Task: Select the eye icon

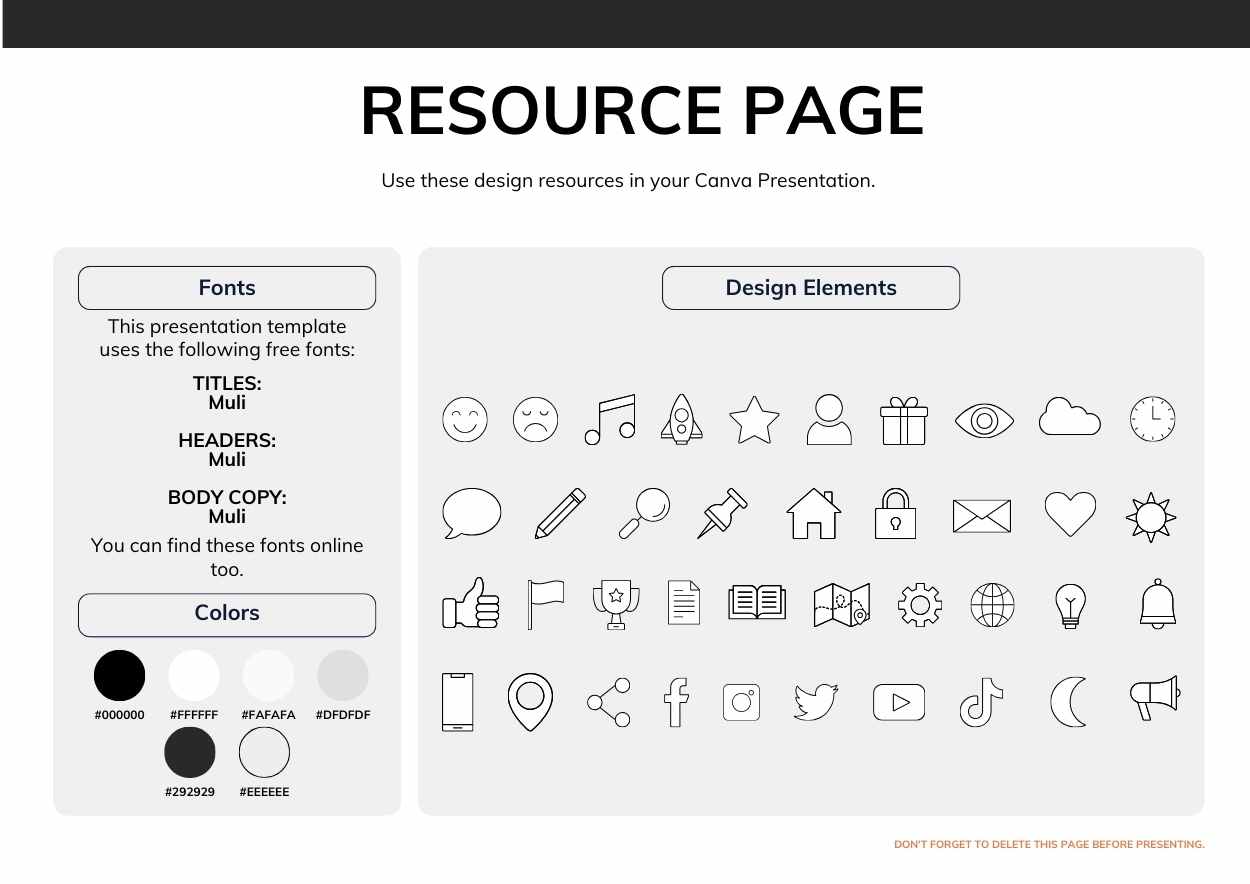Action: (x=985, y=419)
